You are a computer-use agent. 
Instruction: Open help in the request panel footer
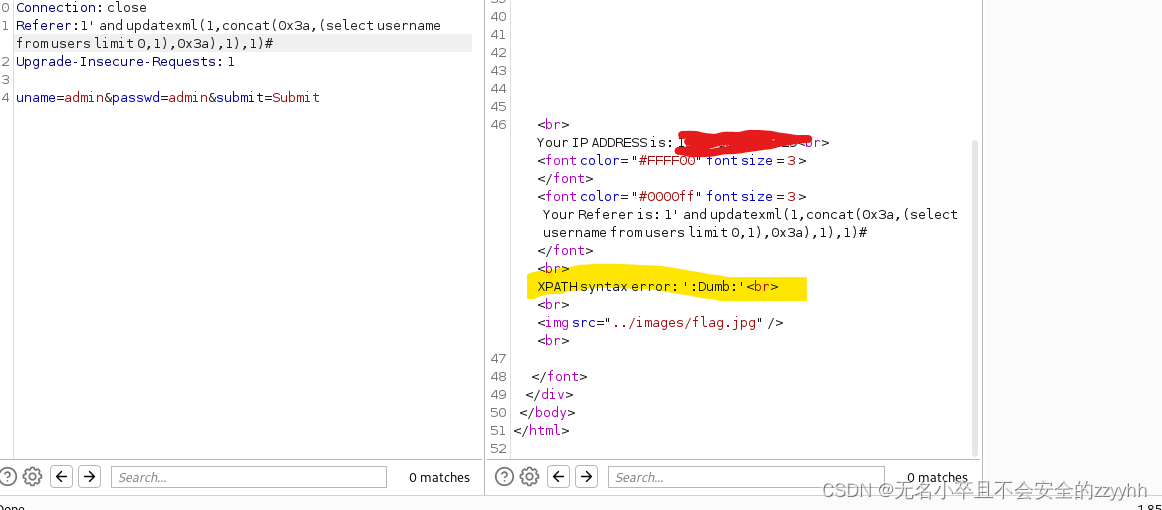tap(7, 476)
